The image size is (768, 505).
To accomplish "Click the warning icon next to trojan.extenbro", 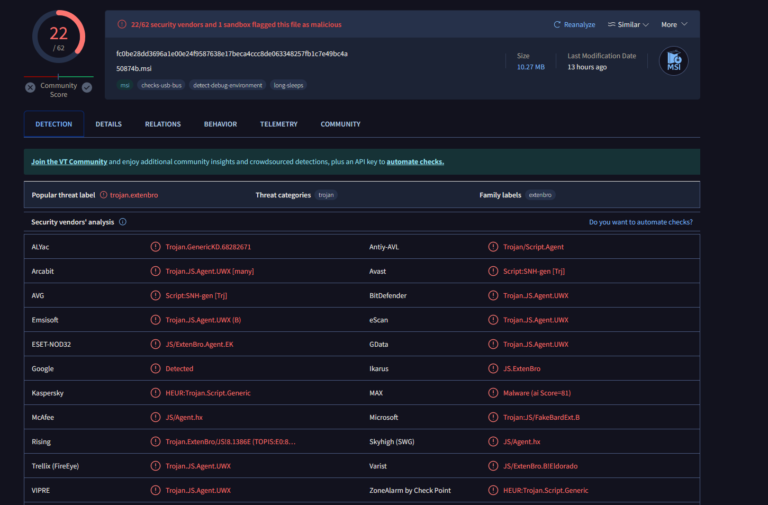I will [103, 195].
